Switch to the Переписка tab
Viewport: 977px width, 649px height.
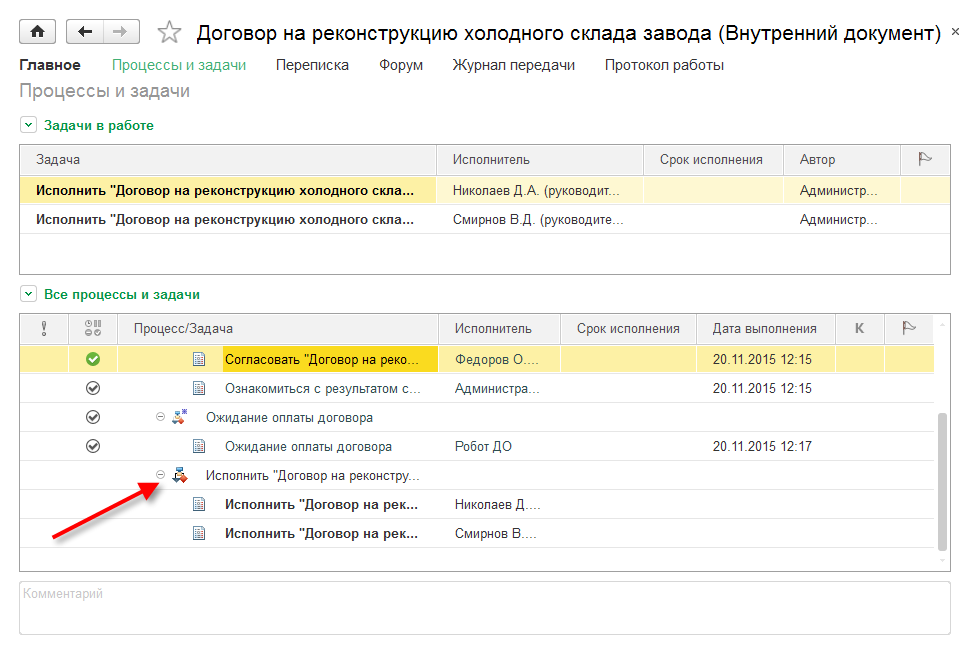pos(314,65)
